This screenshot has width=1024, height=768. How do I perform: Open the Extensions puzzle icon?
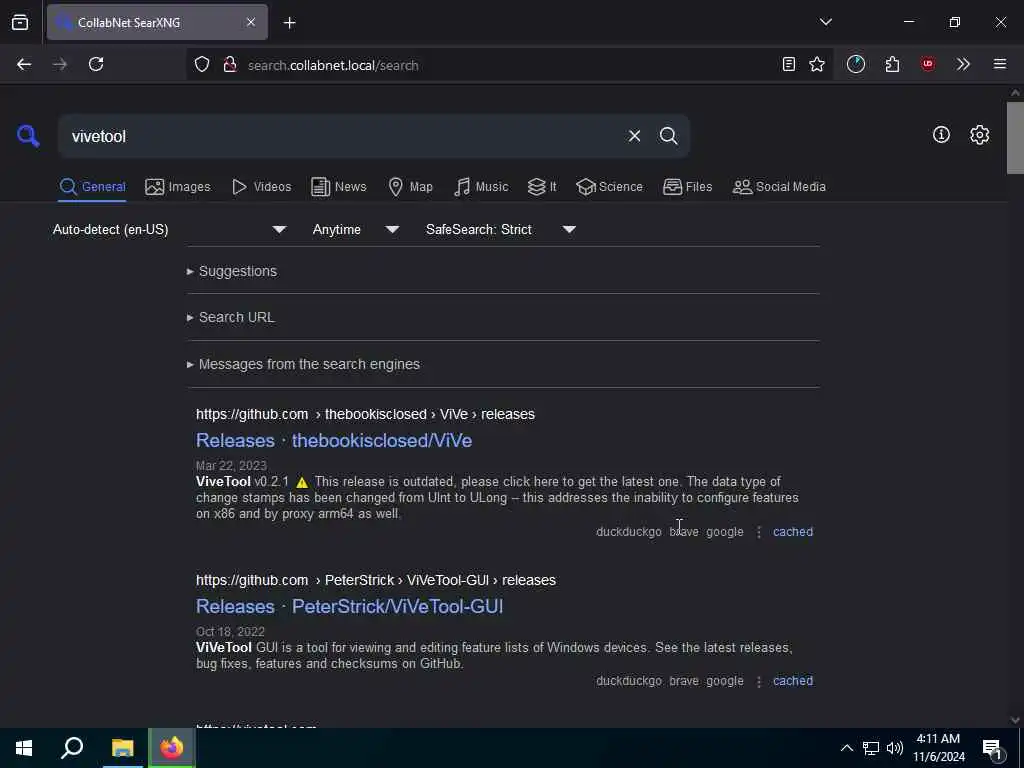[x=892, y=64]
